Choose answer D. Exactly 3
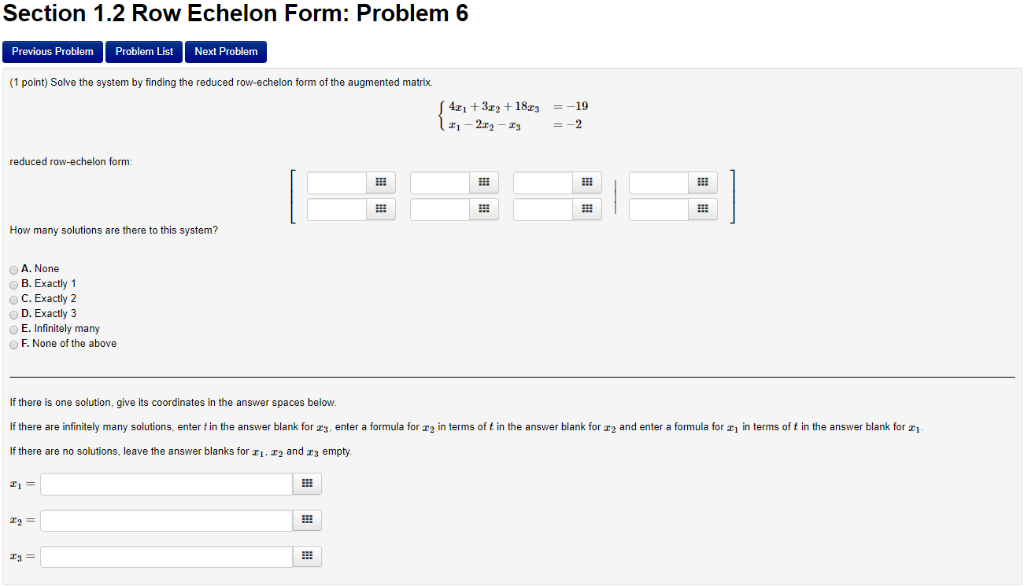This screenshot has width=1024, height=586. [13, 313]
